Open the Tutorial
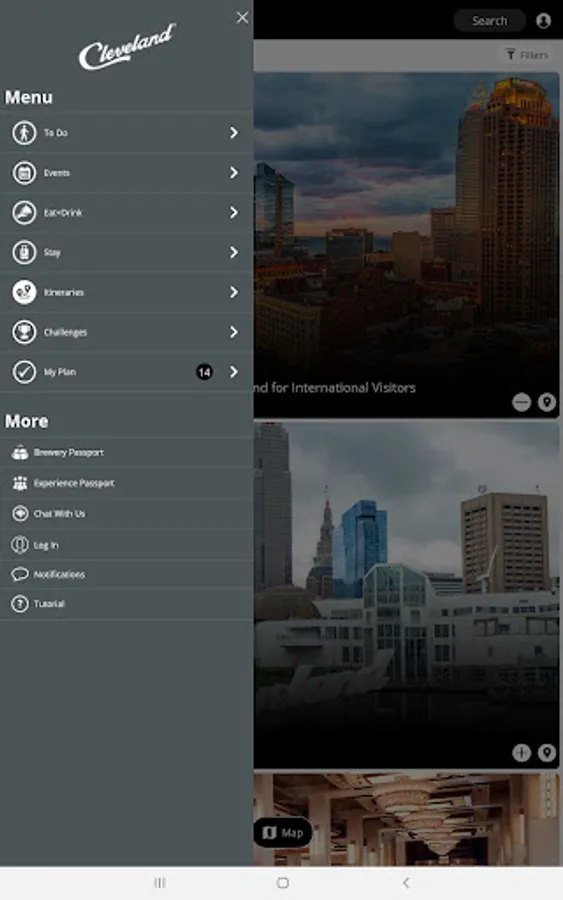563x900 pixels. pyautogui.click(x=126, y=604)
